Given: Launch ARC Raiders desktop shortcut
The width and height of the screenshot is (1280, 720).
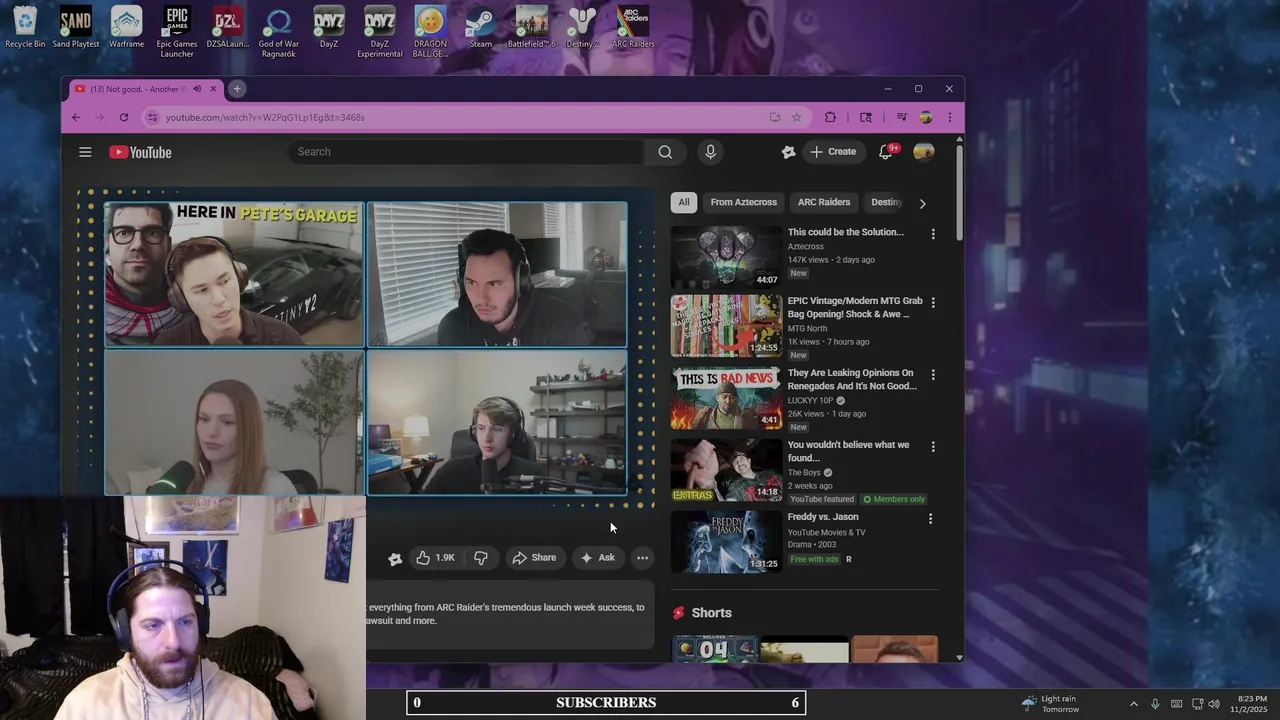Looking at the screenshot, I should [x=633, y=27].
